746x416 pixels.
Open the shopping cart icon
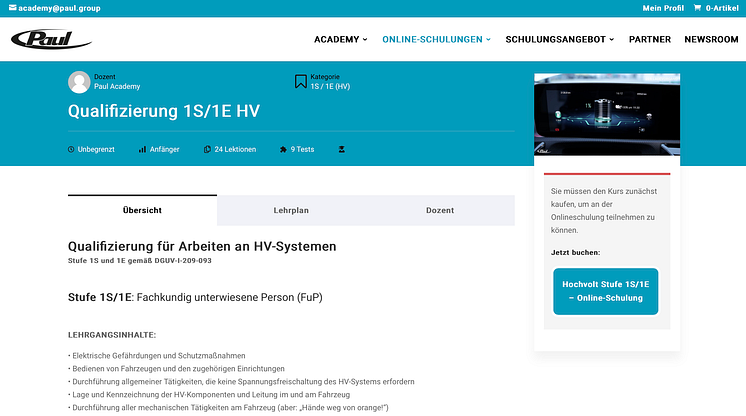pos(697,8)
